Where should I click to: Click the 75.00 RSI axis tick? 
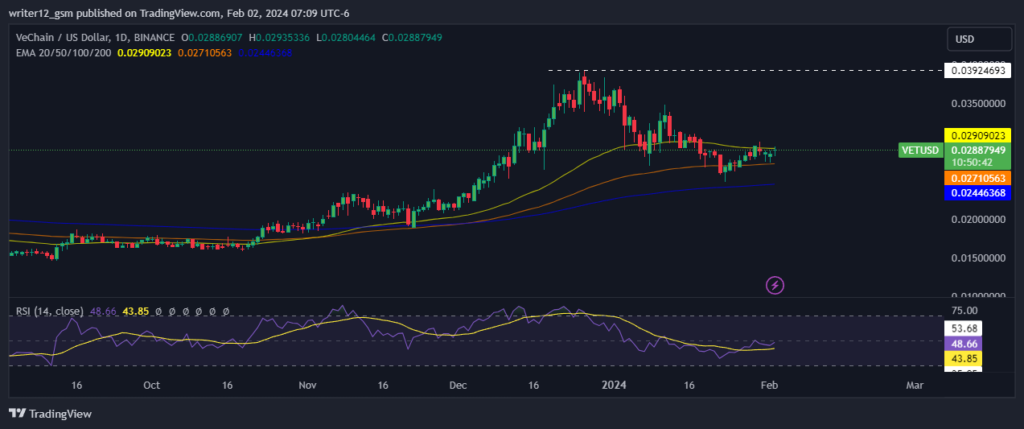coord(963,311)
